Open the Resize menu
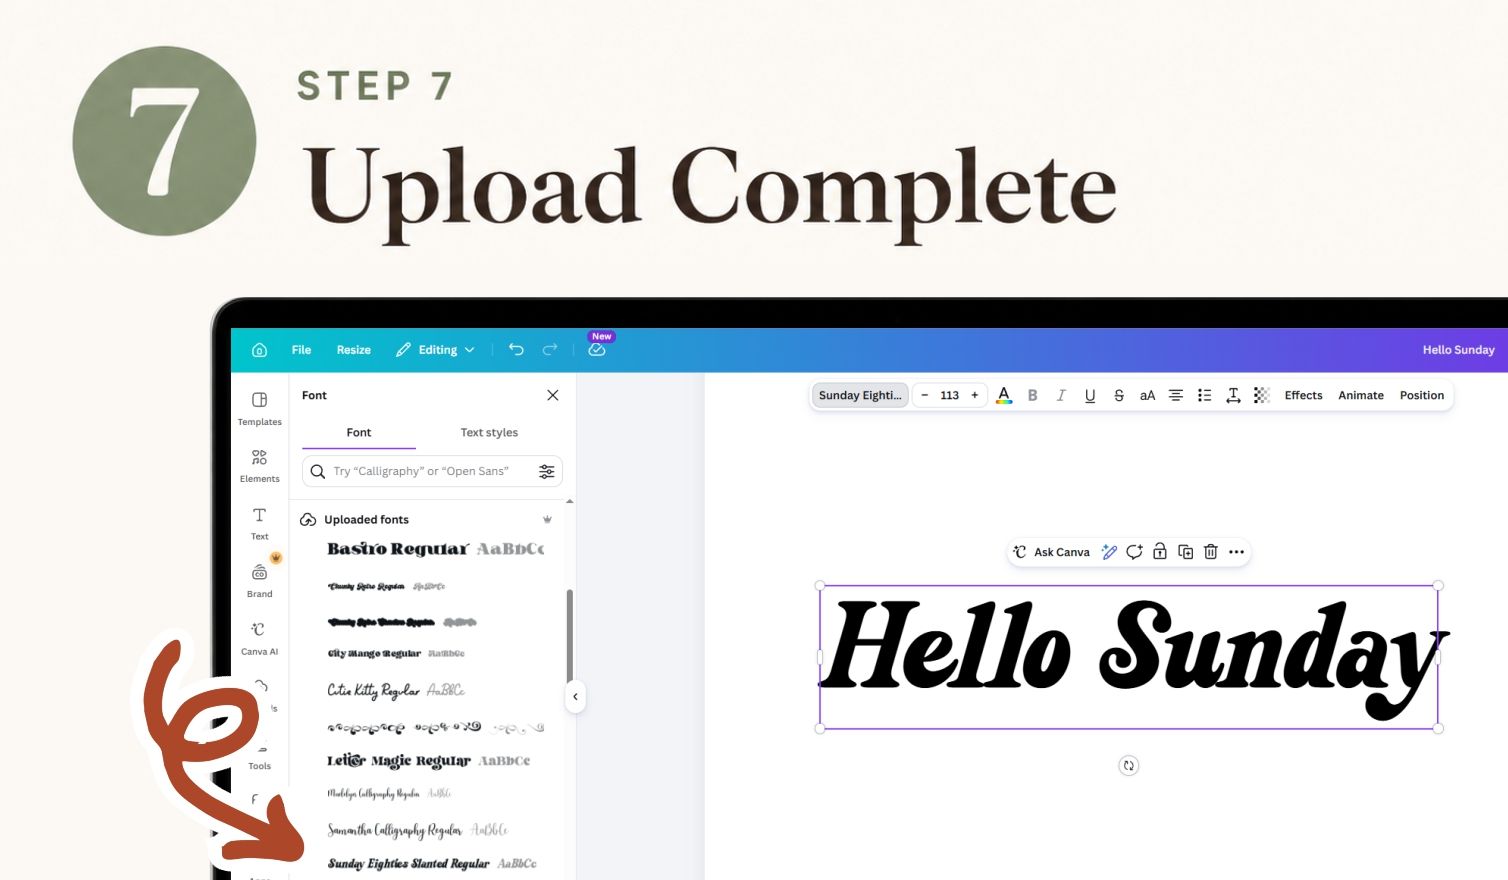The width and height of the screenshot is (1508, 880). [x=353, y=350]
